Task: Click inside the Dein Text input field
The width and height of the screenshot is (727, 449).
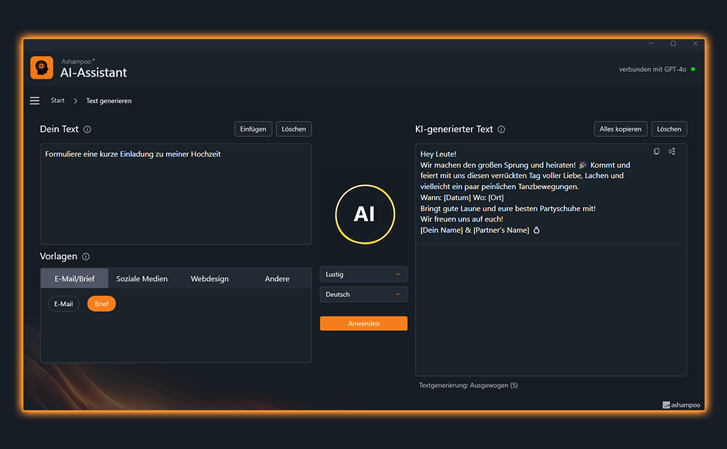Action: pyautogui.click(x=175, y=200)
